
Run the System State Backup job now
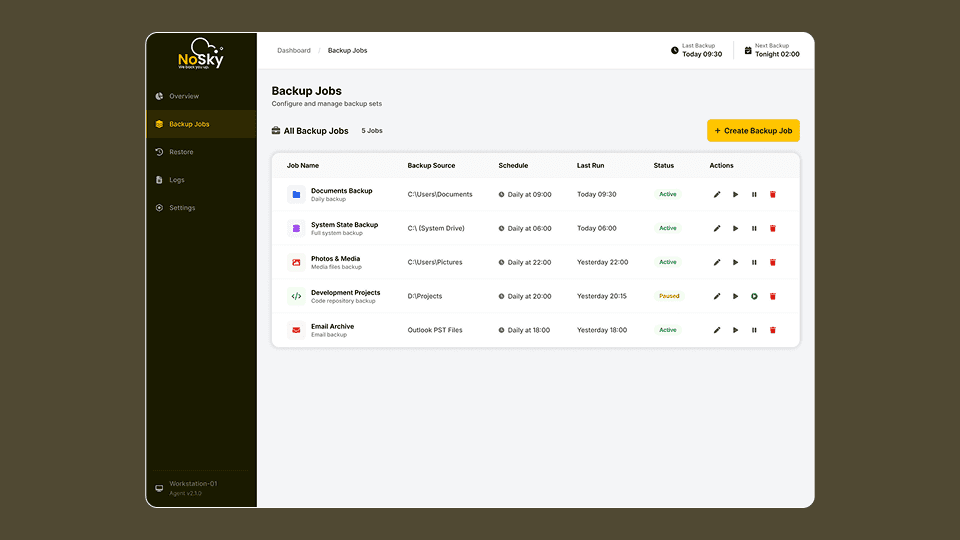tap(736, 229)
